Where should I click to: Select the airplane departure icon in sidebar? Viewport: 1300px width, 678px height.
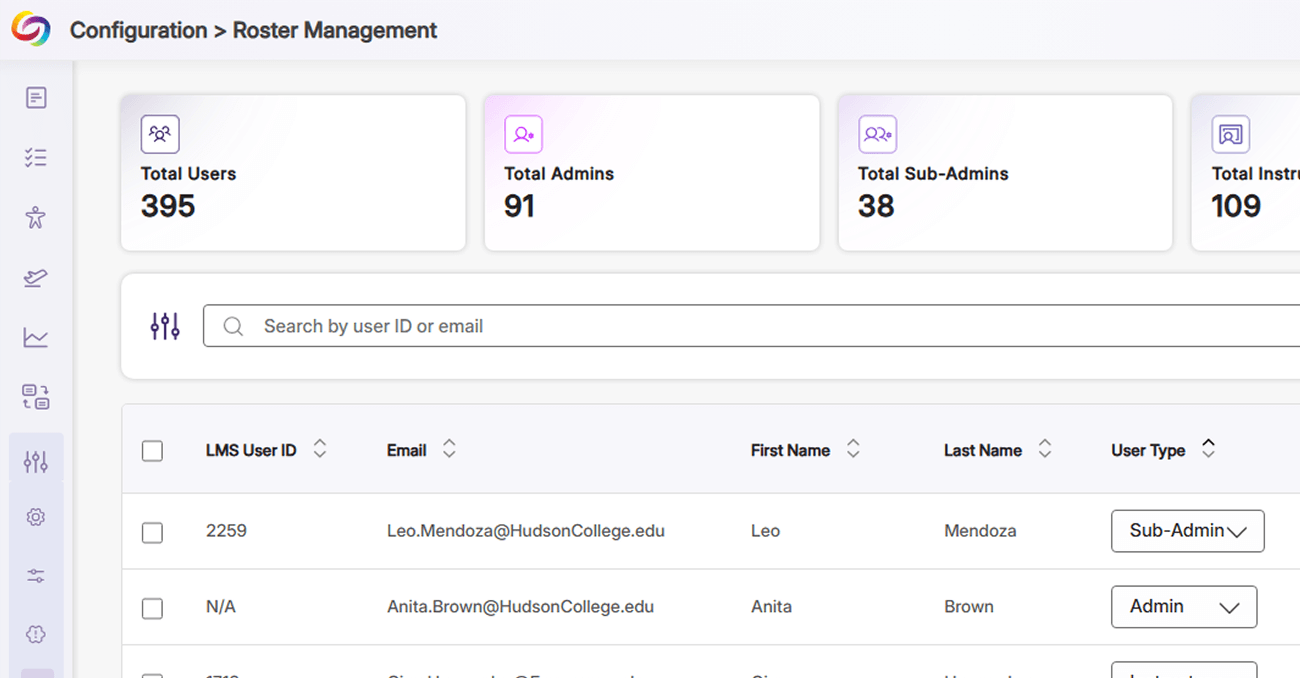click(36, 278)
